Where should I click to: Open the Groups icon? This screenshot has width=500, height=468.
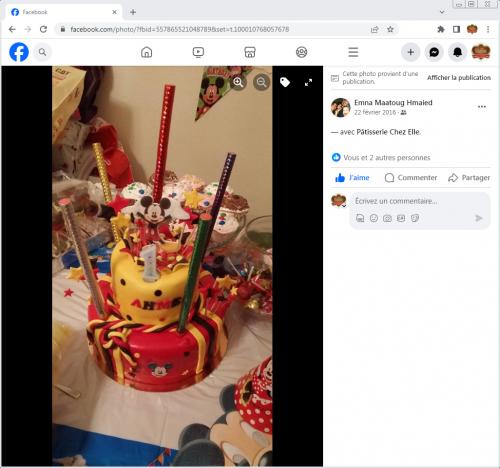pyautogui.click(x=301, y=52)
